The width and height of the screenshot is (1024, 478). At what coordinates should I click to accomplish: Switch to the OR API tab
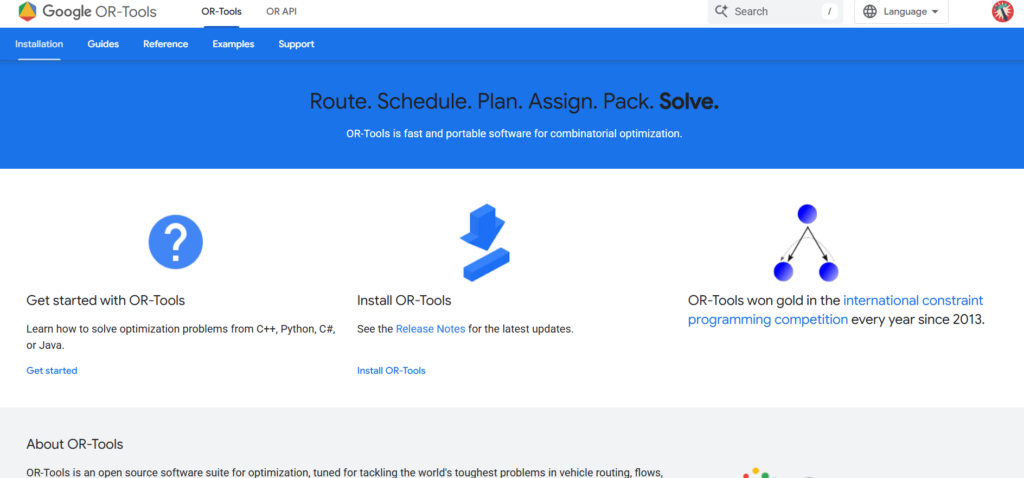click(x=281, y=11)
